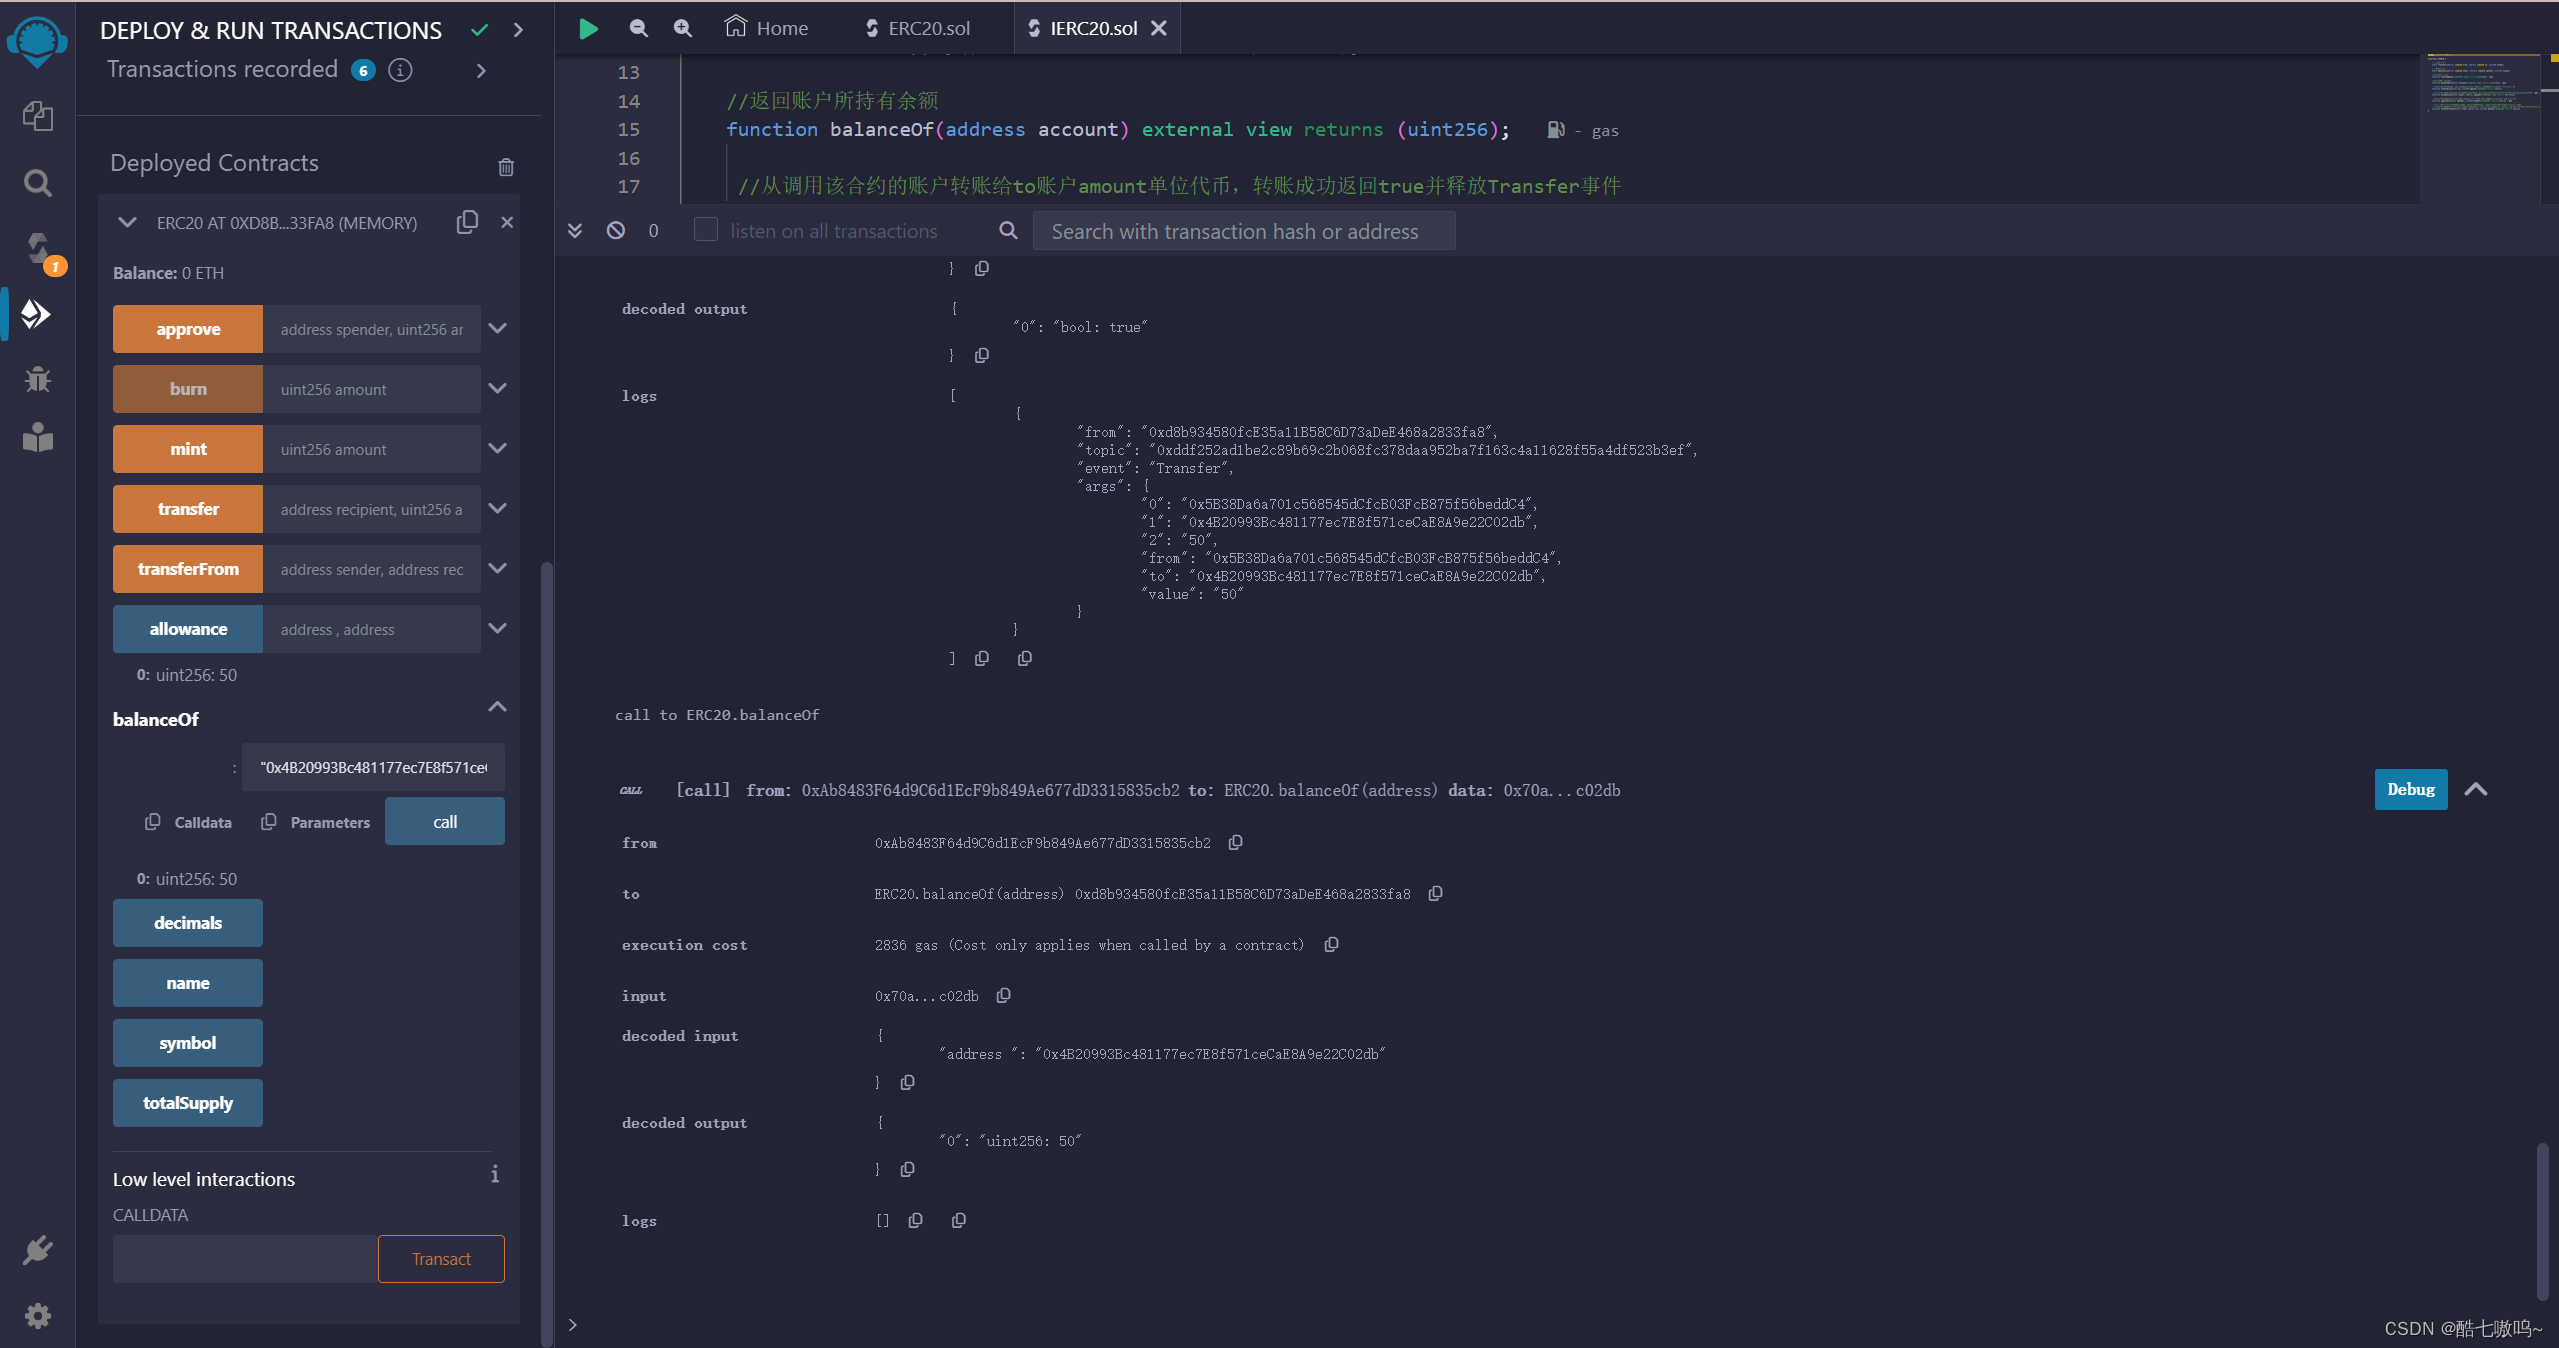Open the Settings gear icon
This screenshot has height=1348, width=2559.
tap(38, 1315)
